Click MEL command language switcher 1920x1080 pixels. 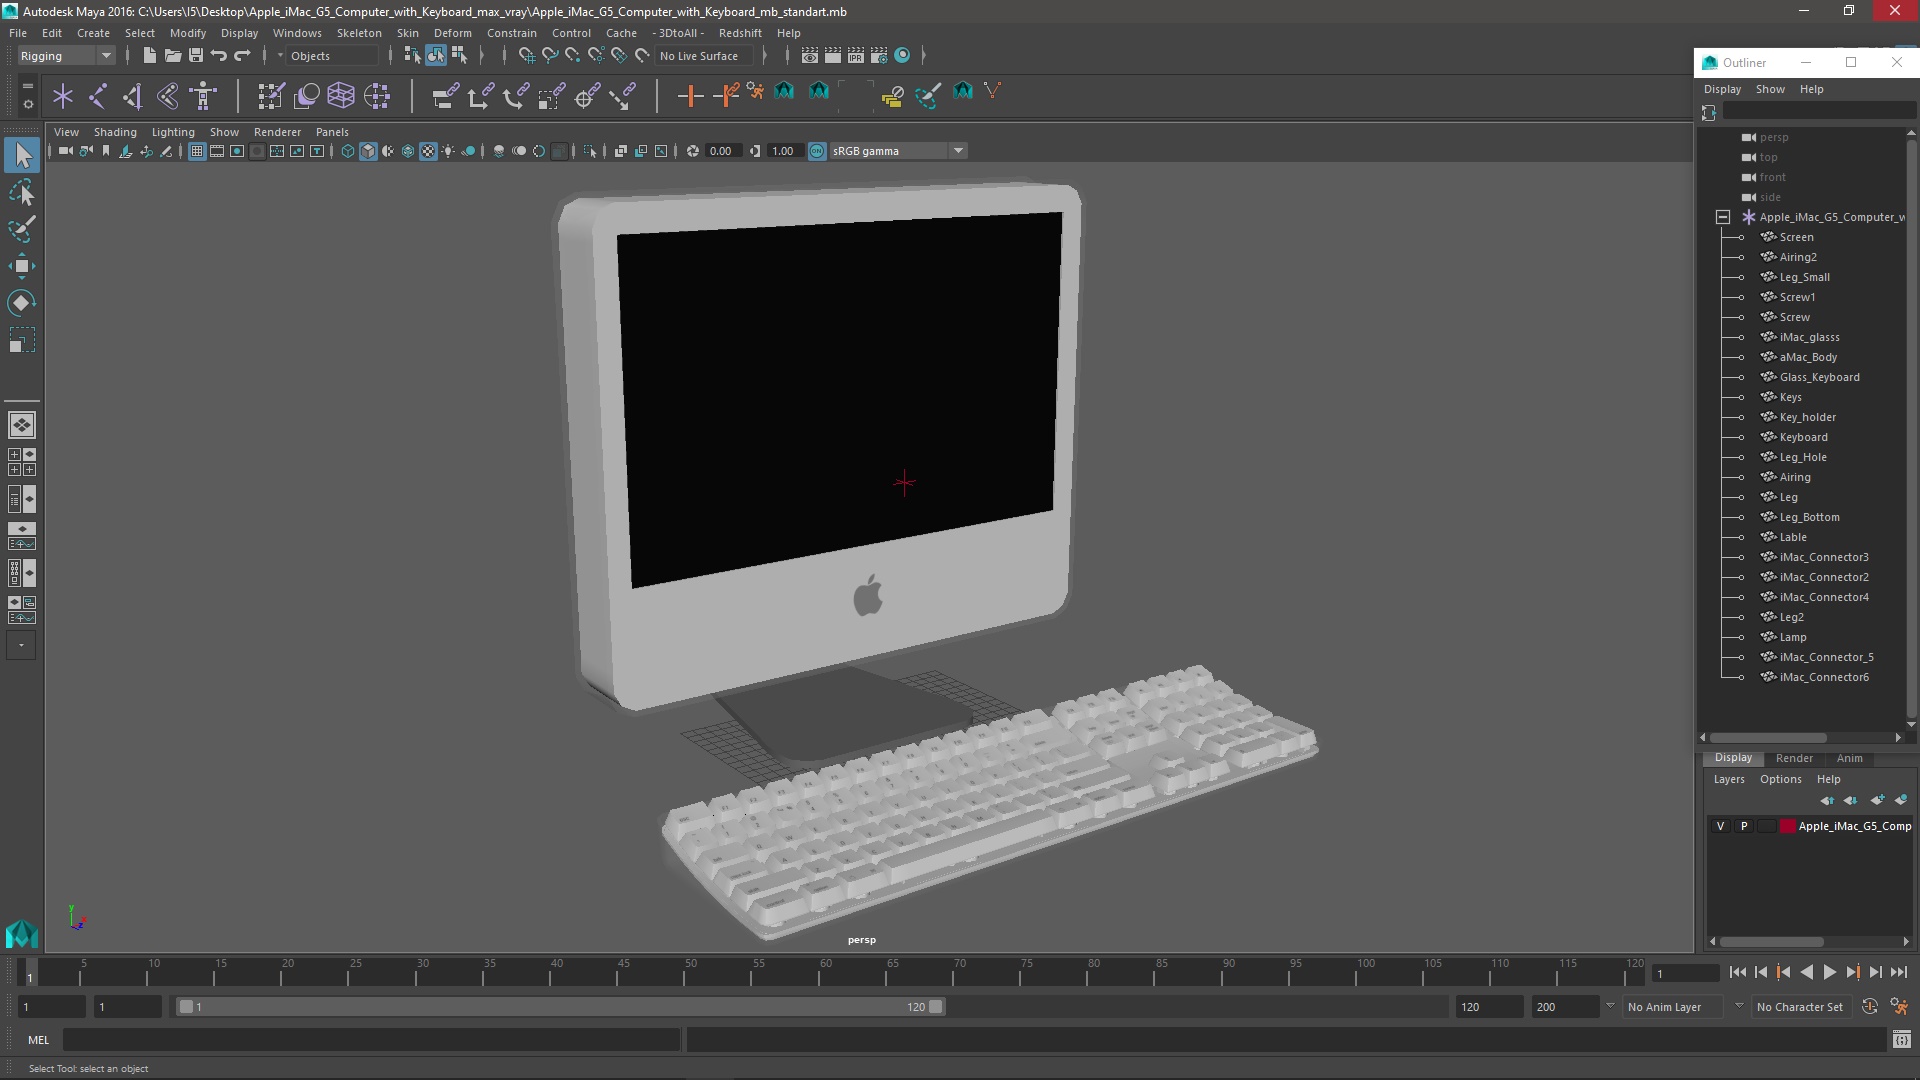(38, 1040)
